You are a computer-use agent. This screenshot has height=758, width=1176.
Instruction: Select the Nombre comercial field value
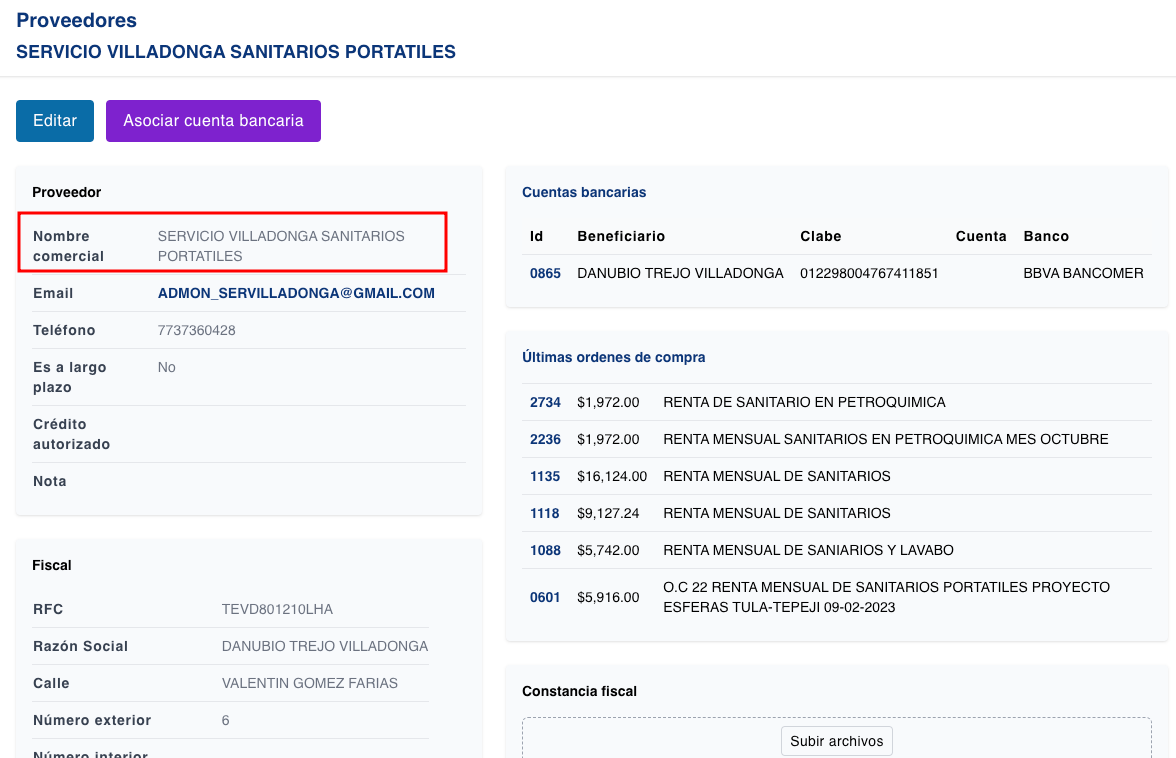point(280,246)
